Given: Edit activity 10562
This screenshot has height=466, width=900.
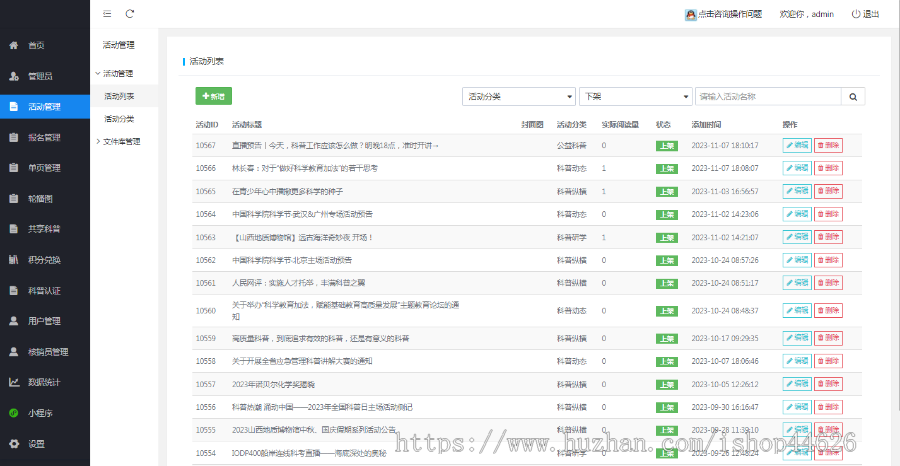Looking at the screenshot, I should pyautogui.click(x=797, y=260).
